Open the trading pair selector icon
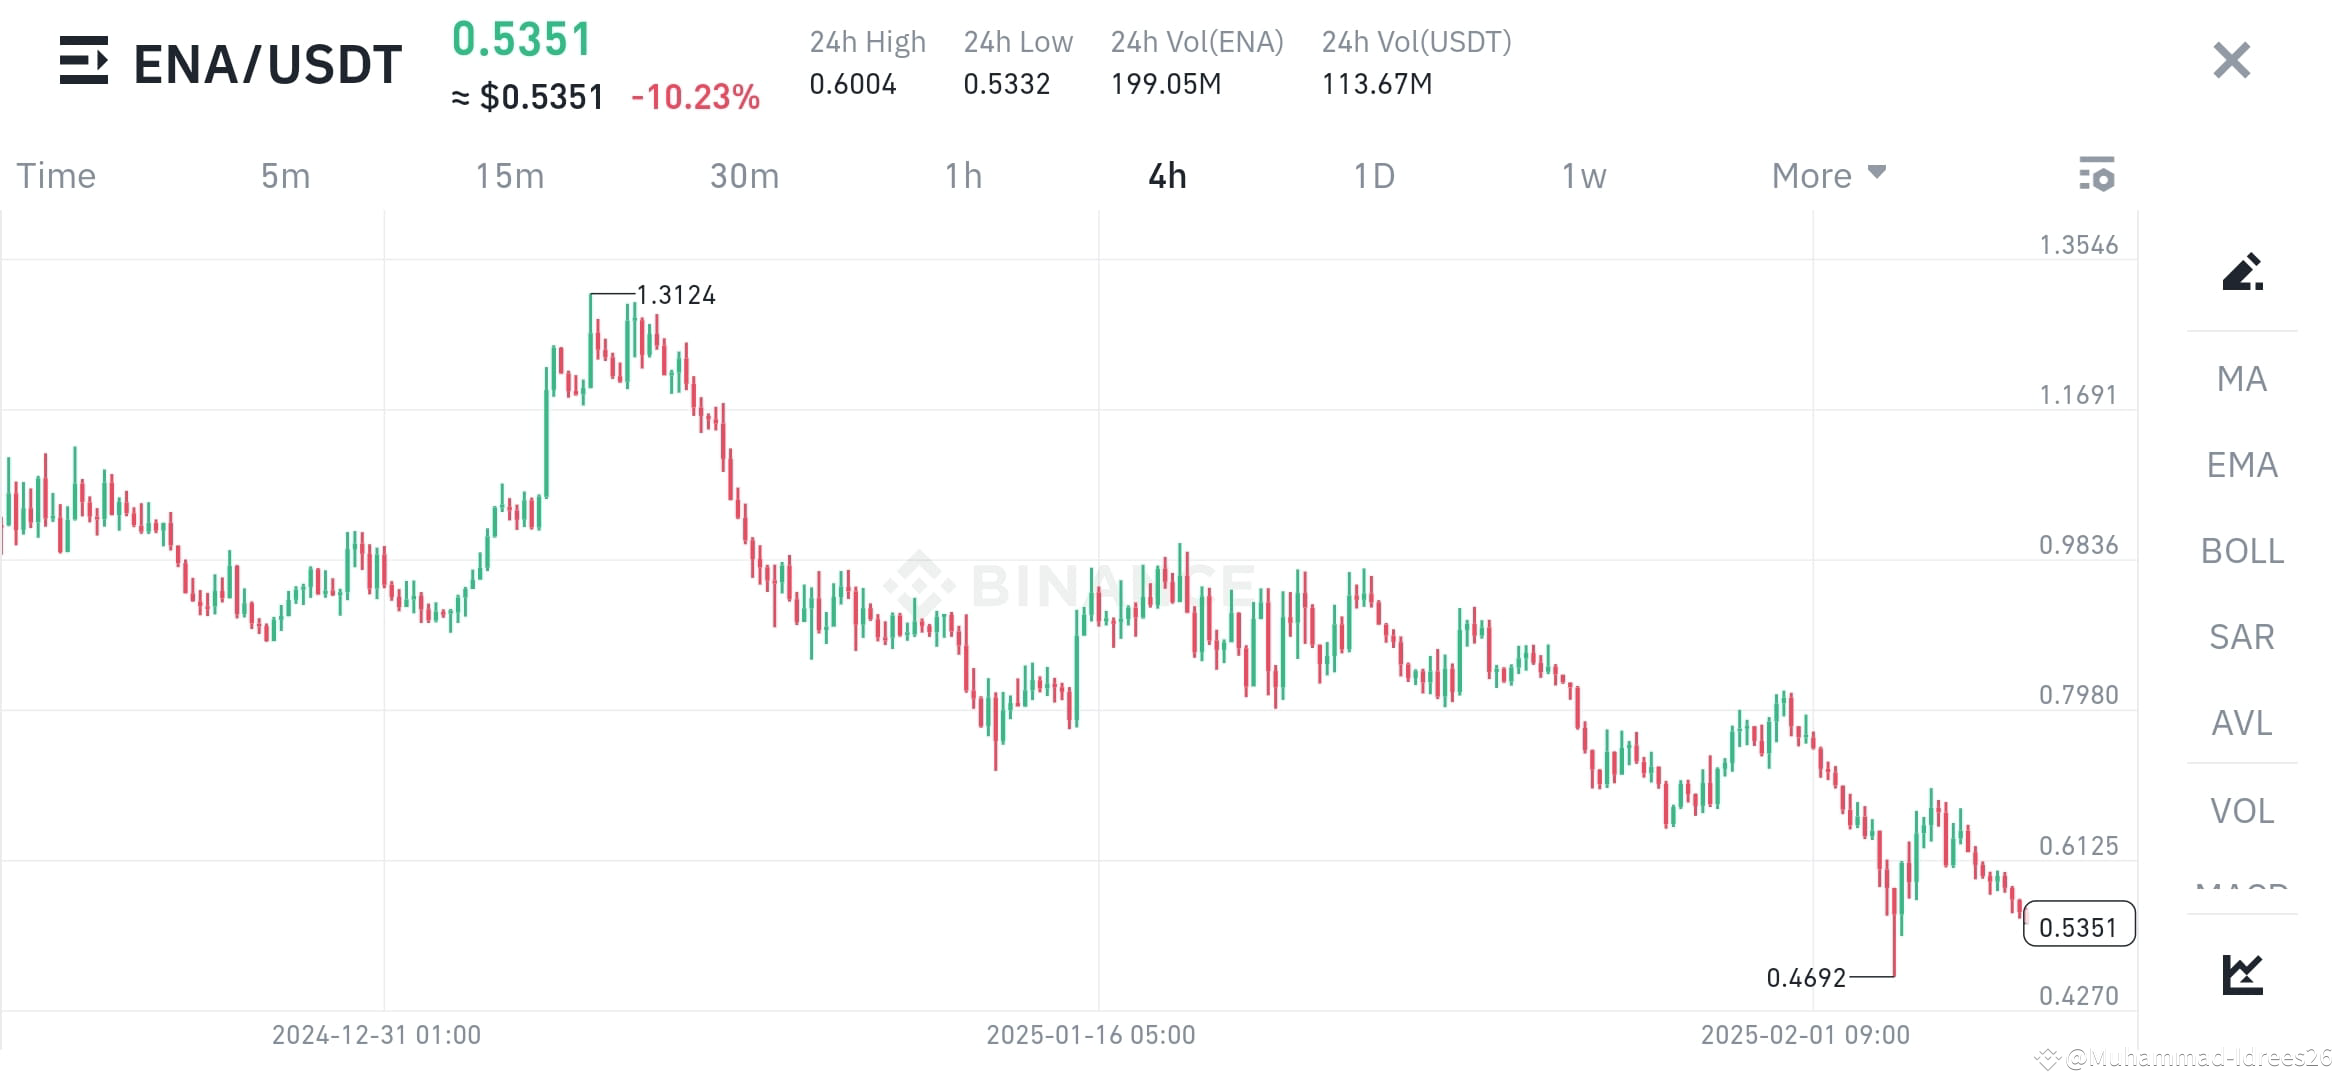 pos(84,62)
